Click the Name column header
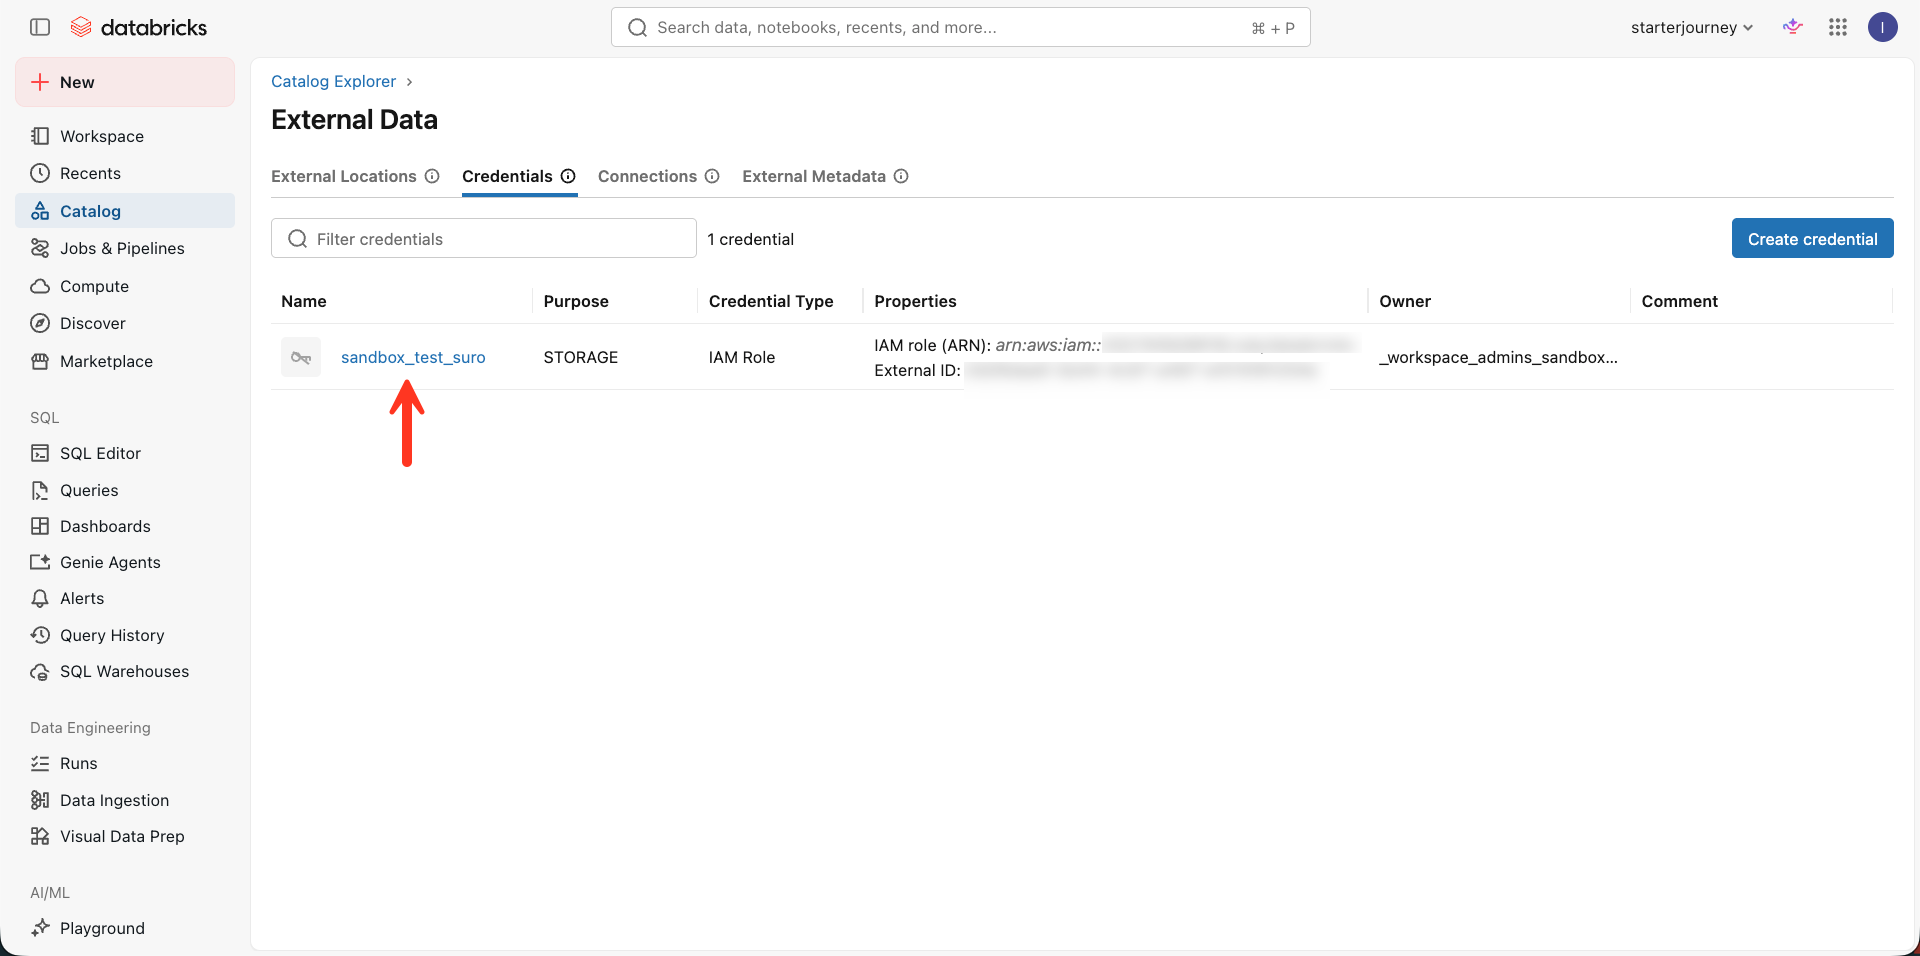Image resolution: width=1920 pixels, height=956 pixels. point(304,301)
